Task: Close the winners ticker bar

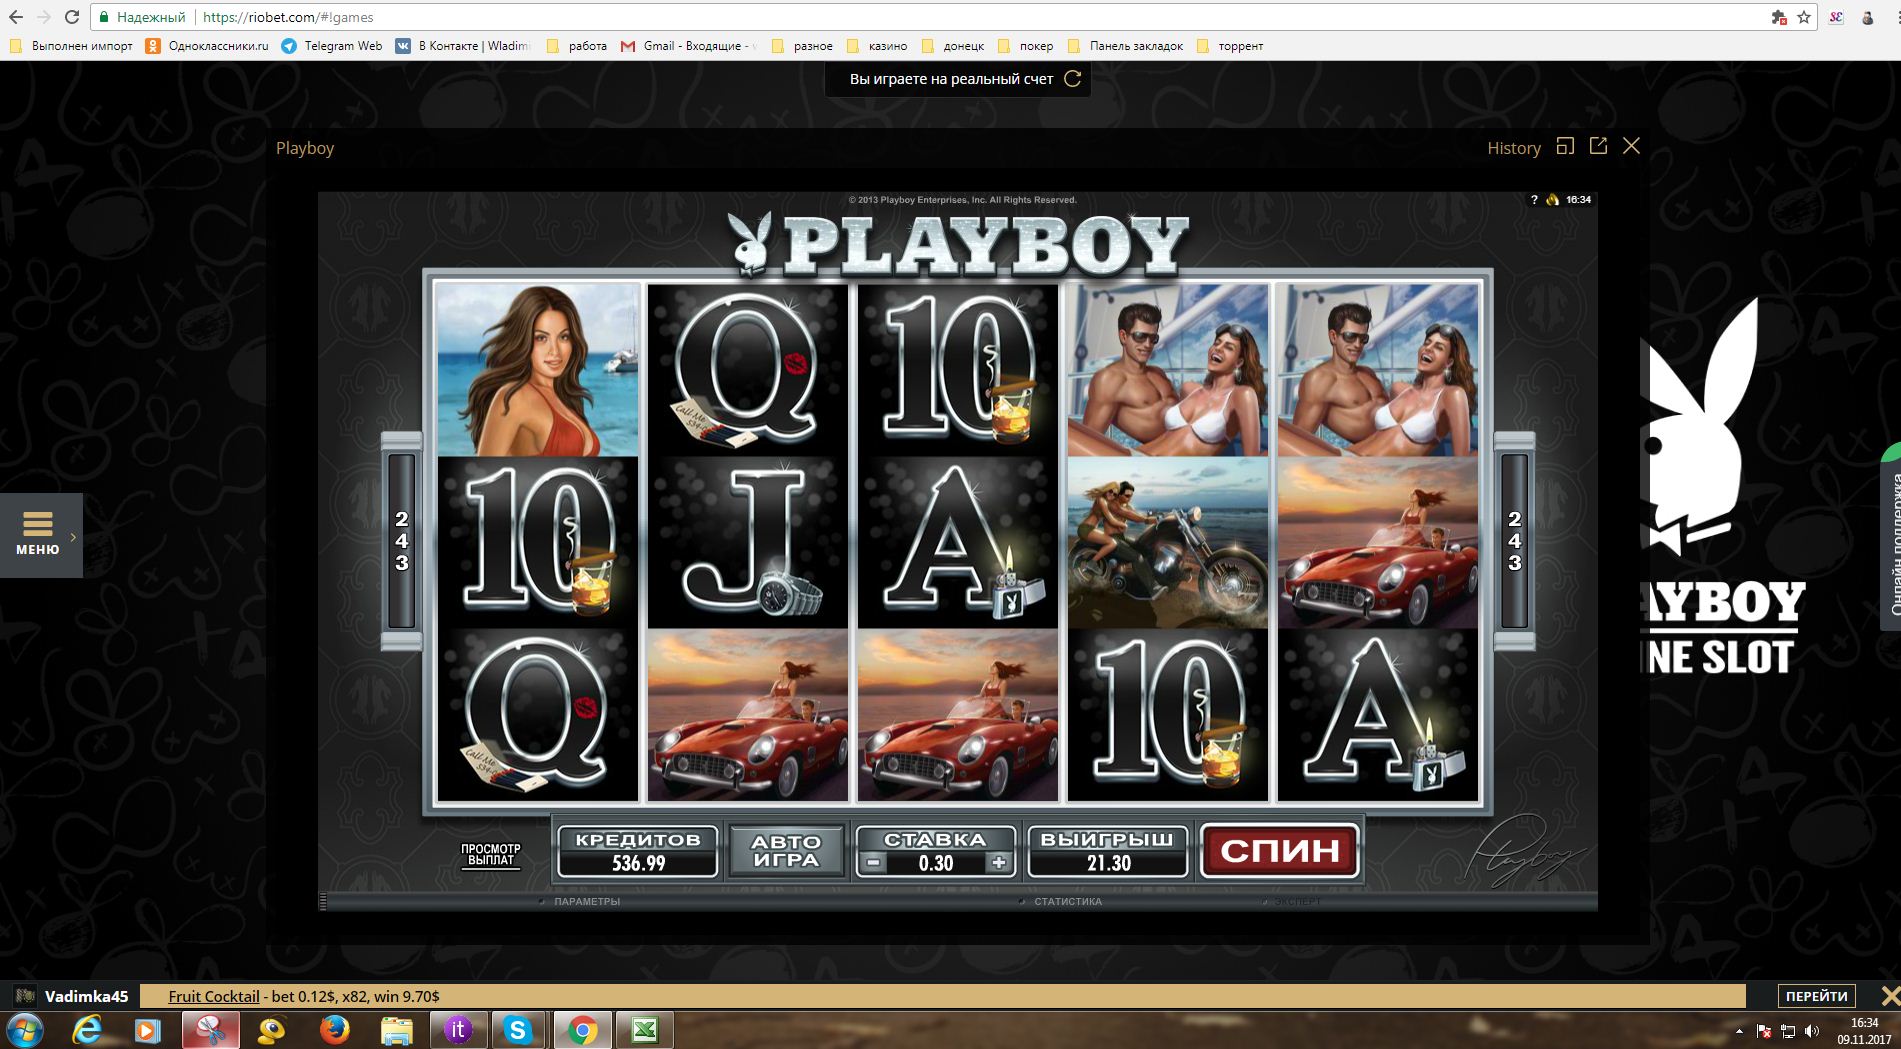Action: pyautogui.click(x=1889, y=996)
